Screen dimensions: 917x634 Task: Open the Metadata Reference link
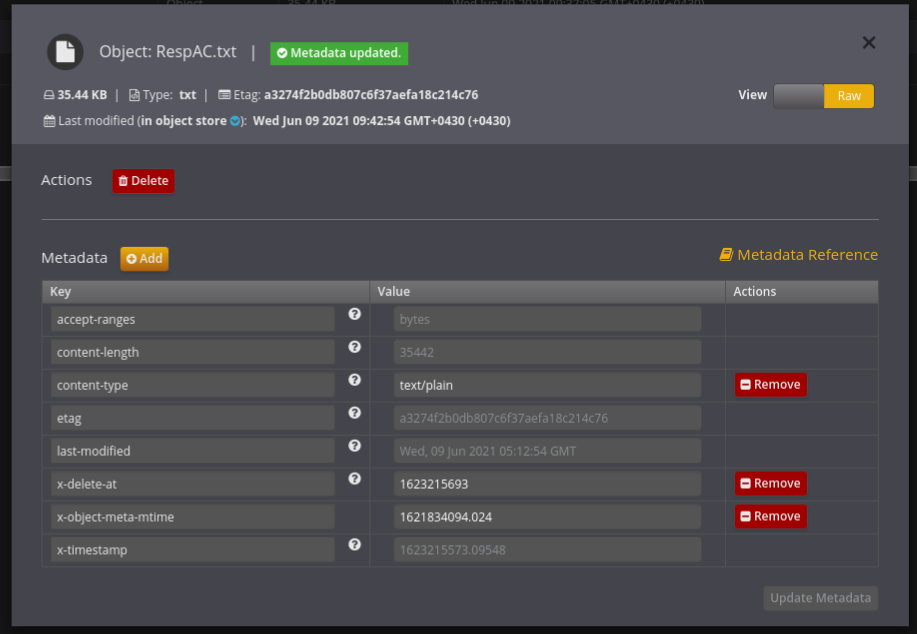798,255
